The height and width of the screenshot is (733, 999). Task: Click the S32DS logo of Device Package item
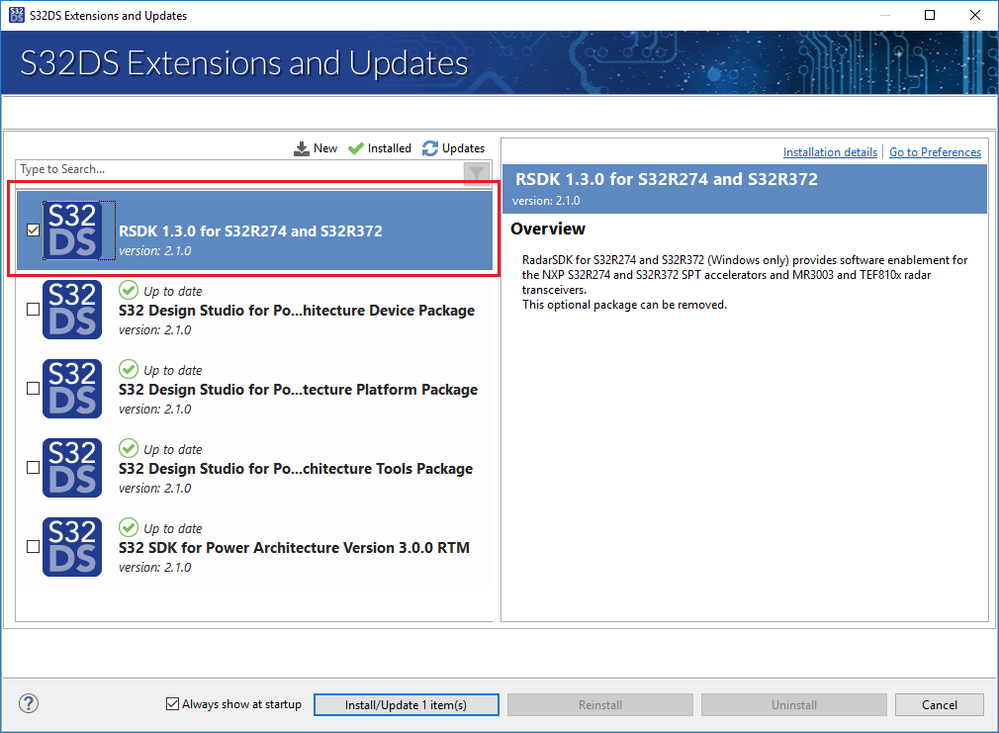coord(73,309)
